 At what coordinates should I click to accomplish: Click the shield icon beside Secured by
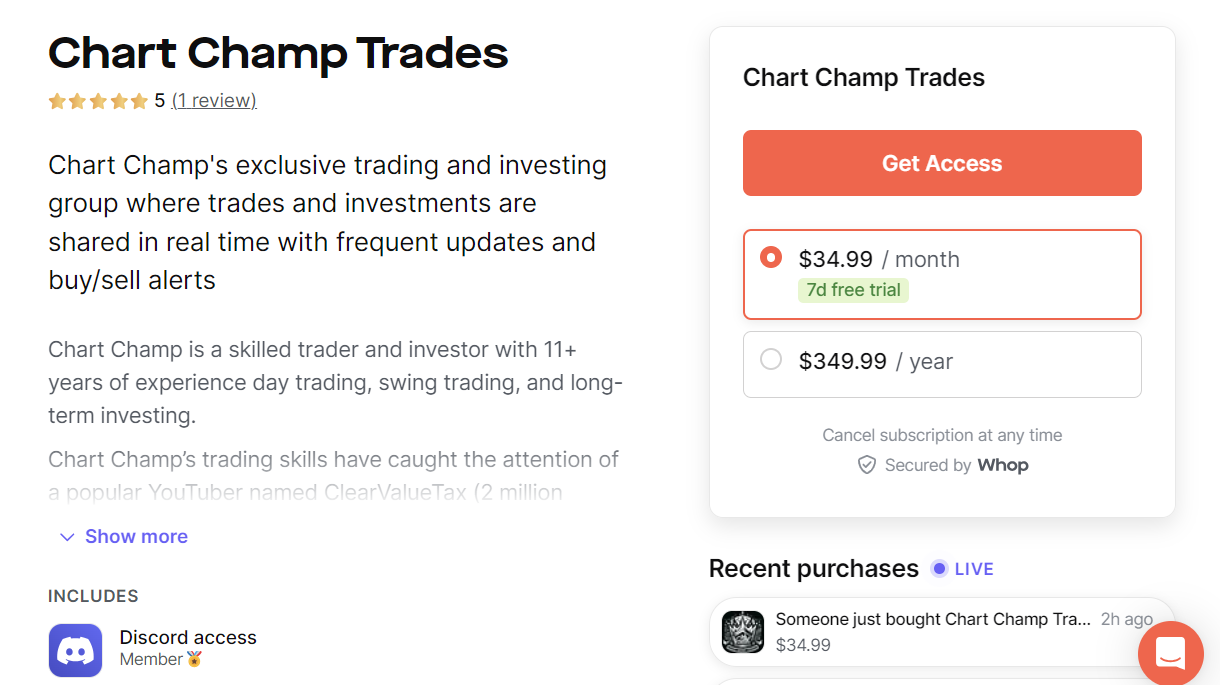866,465
